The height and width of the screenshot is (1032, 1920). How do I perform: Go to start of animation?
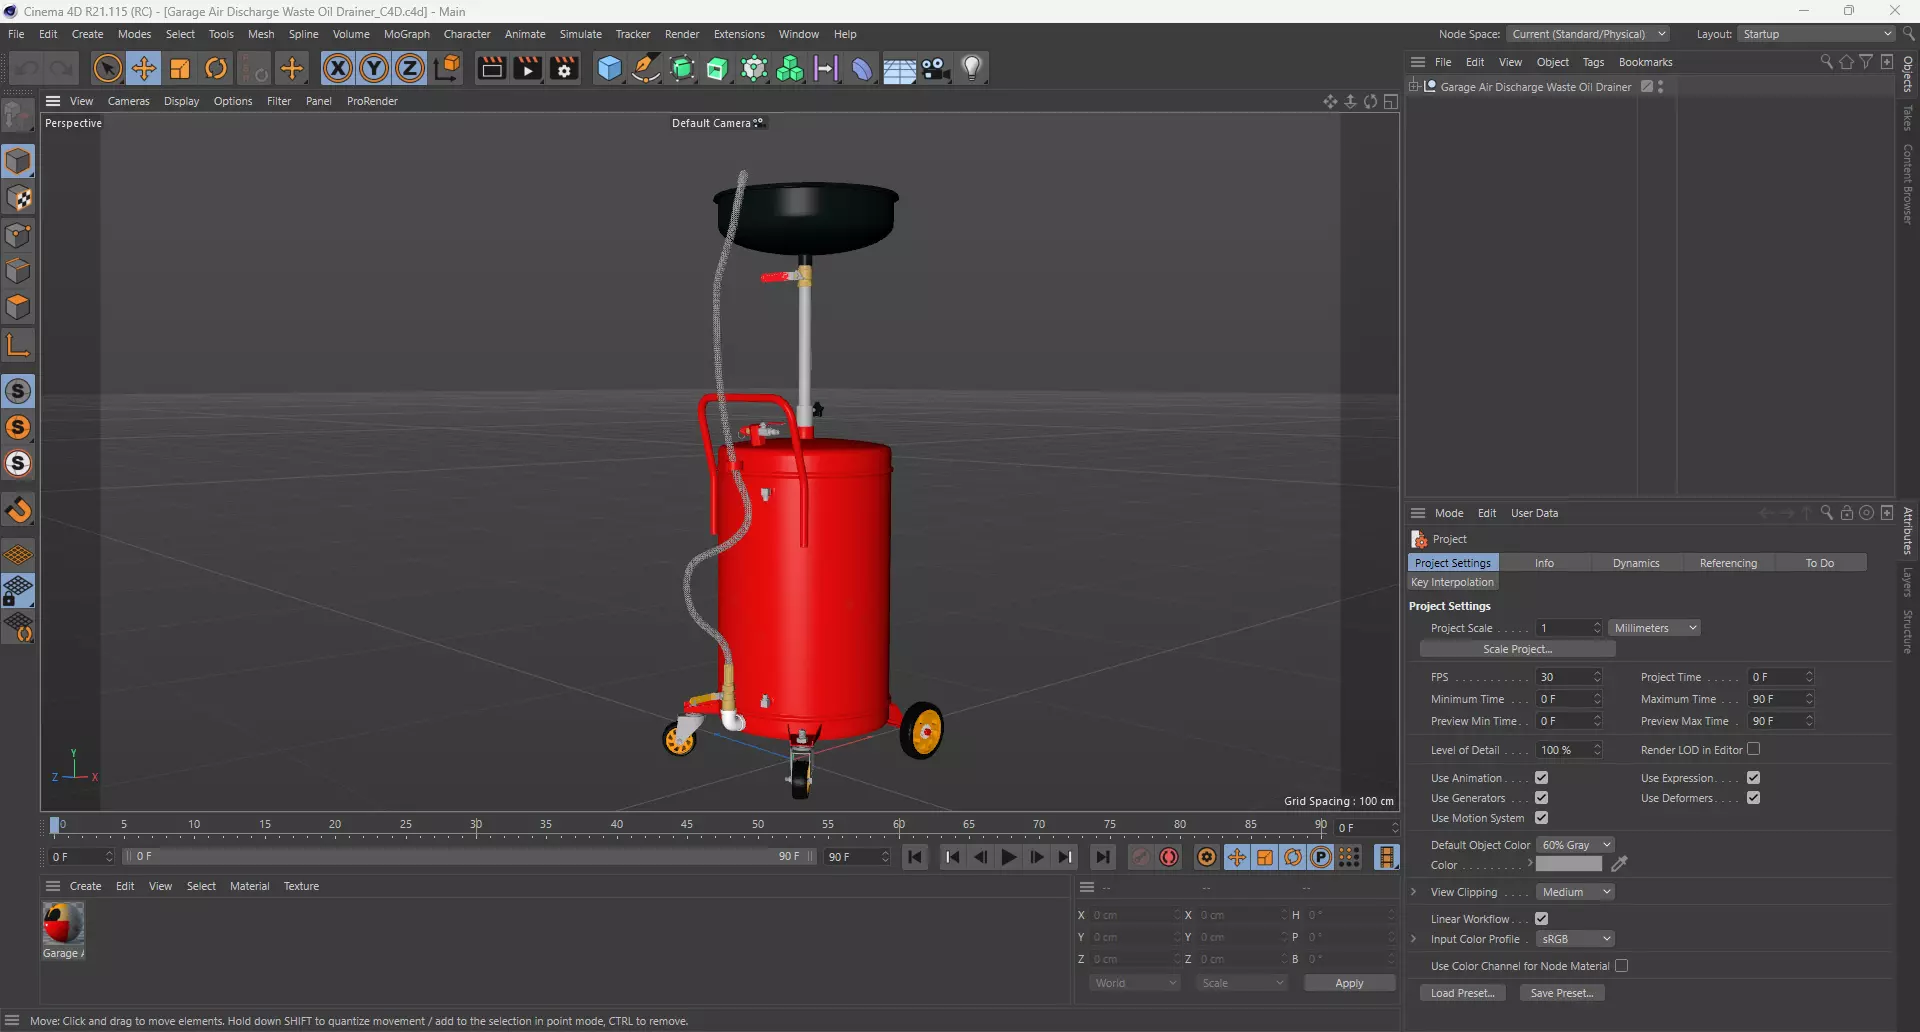point(915,857)
